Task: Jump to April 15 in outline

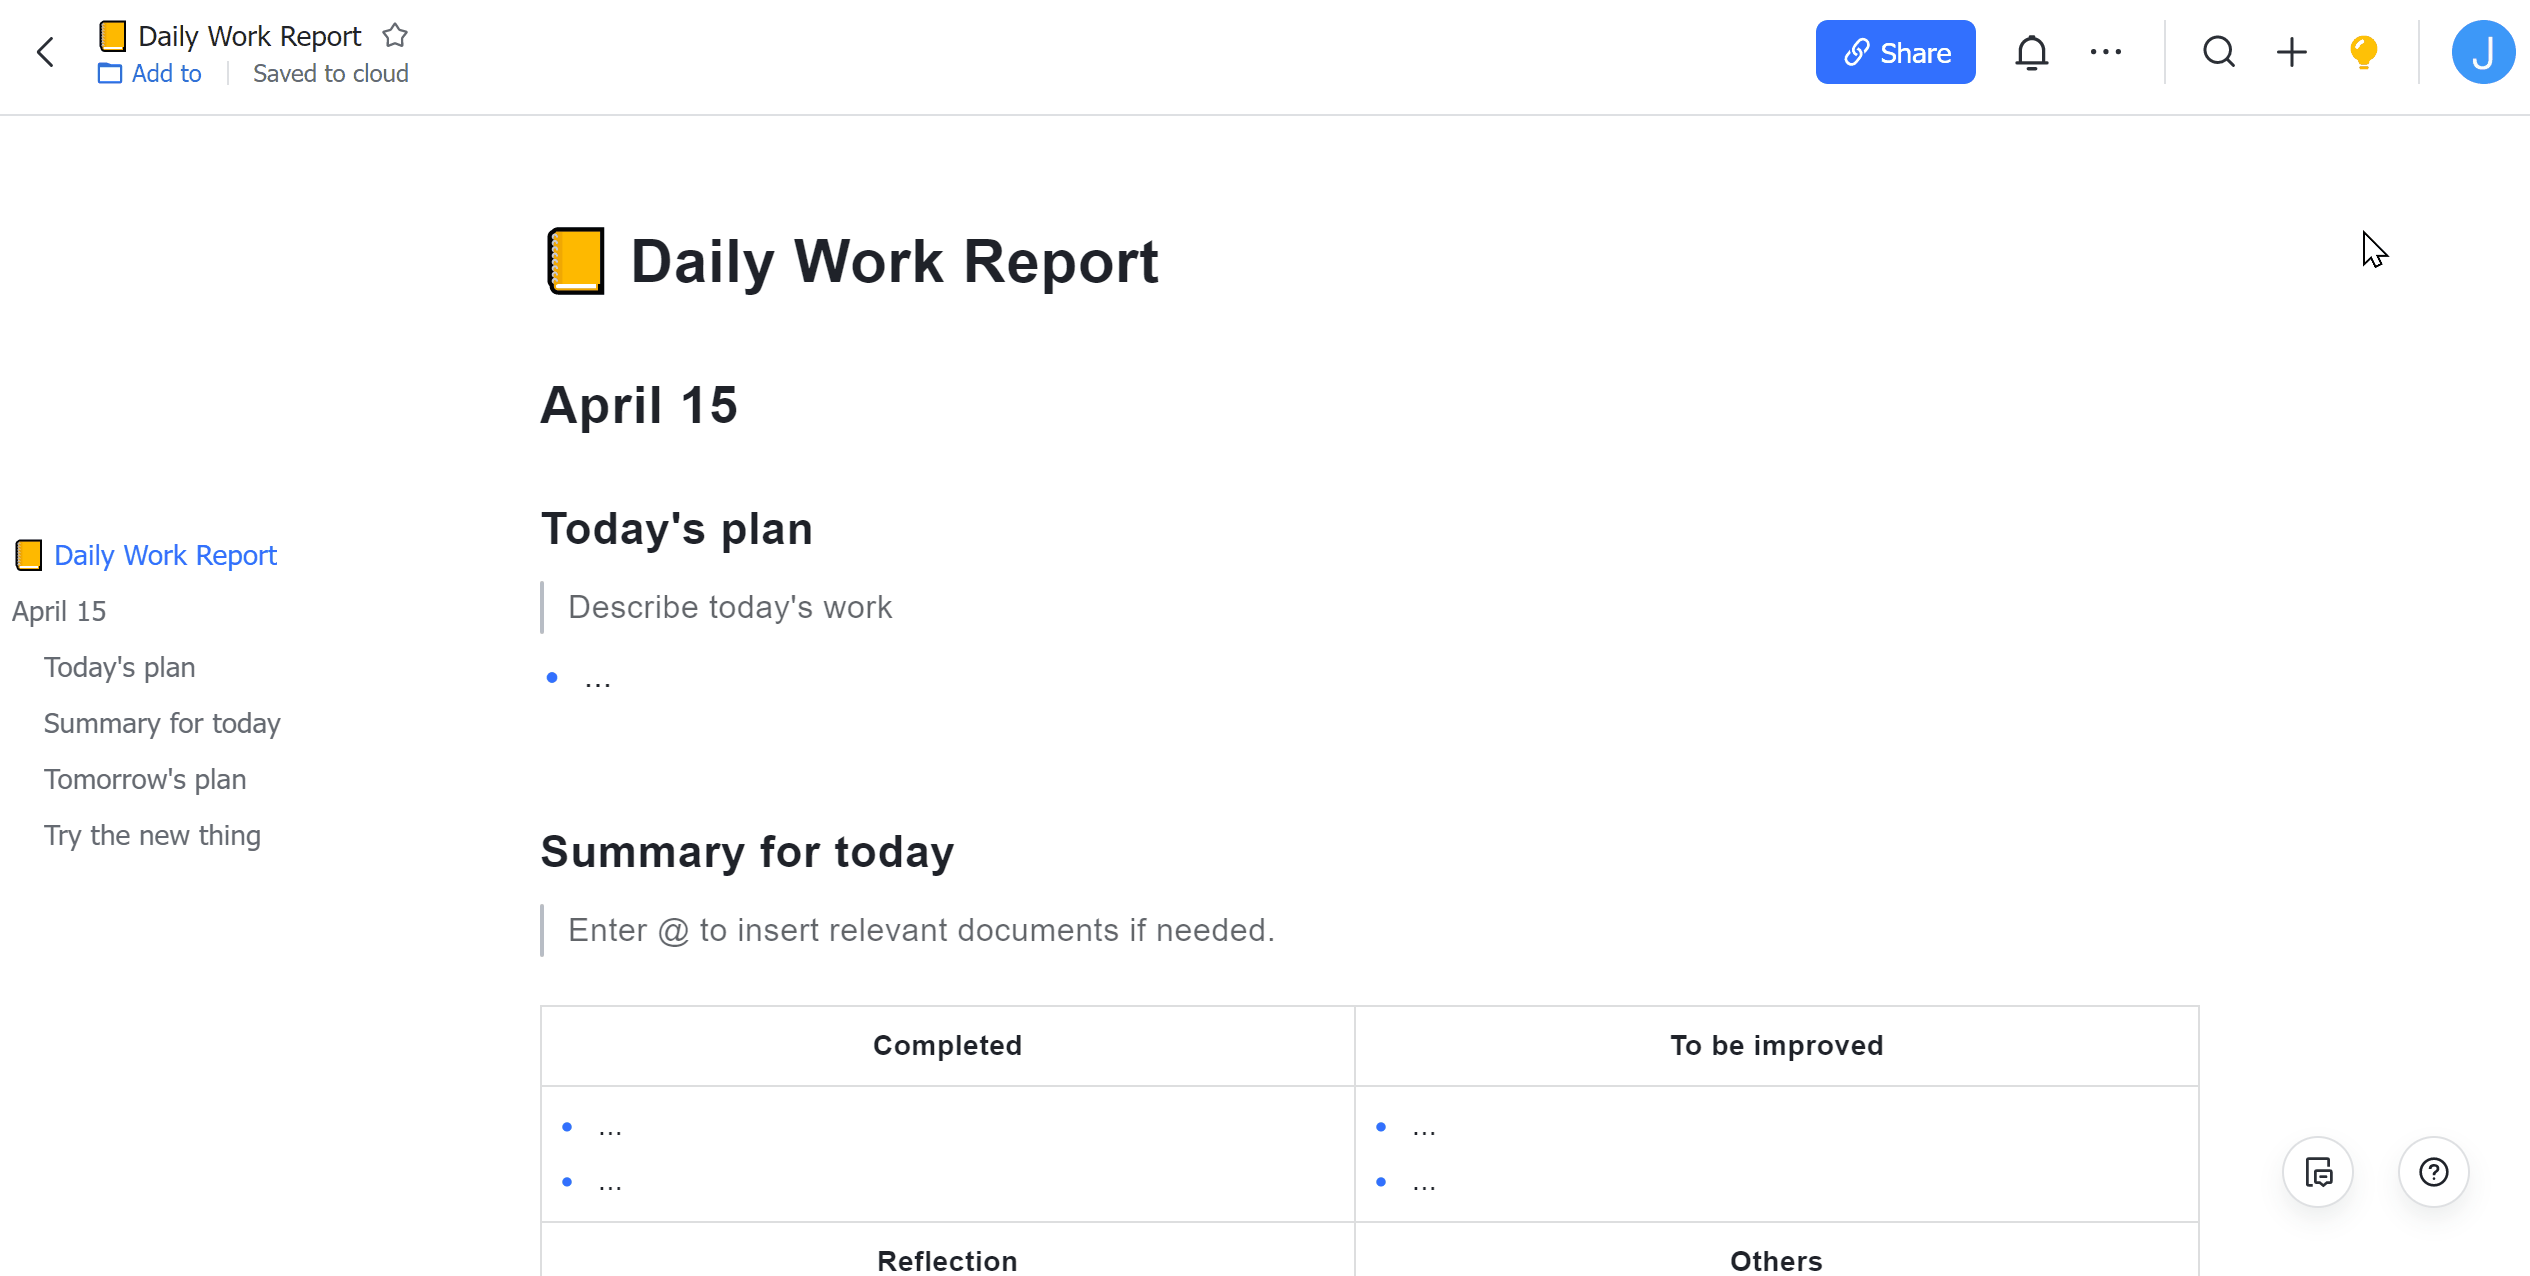Action: 59,611
